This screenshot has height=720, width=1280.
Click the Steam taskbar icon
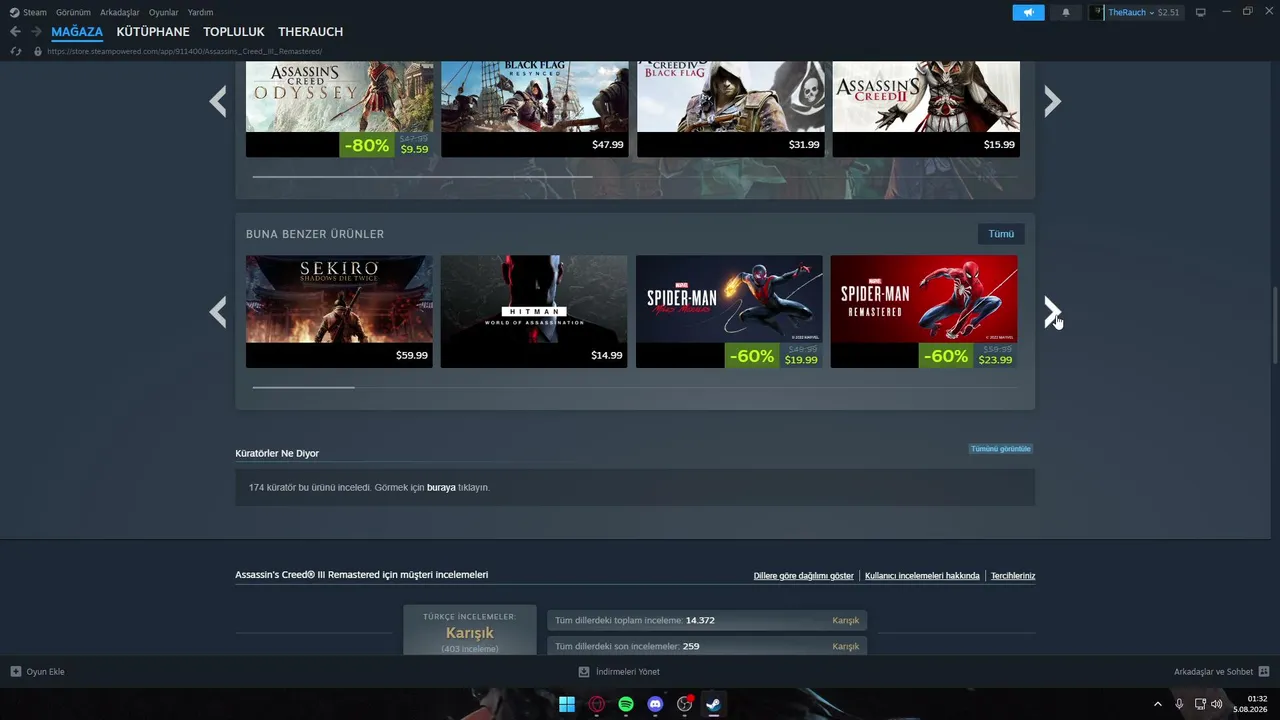click(x=713, y=704)
